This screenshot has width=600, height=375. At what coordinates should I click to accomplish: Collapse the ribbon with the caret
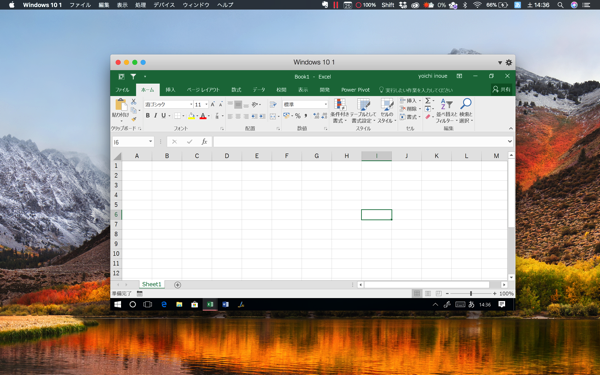pyautogui.click(x=510, y=129)
